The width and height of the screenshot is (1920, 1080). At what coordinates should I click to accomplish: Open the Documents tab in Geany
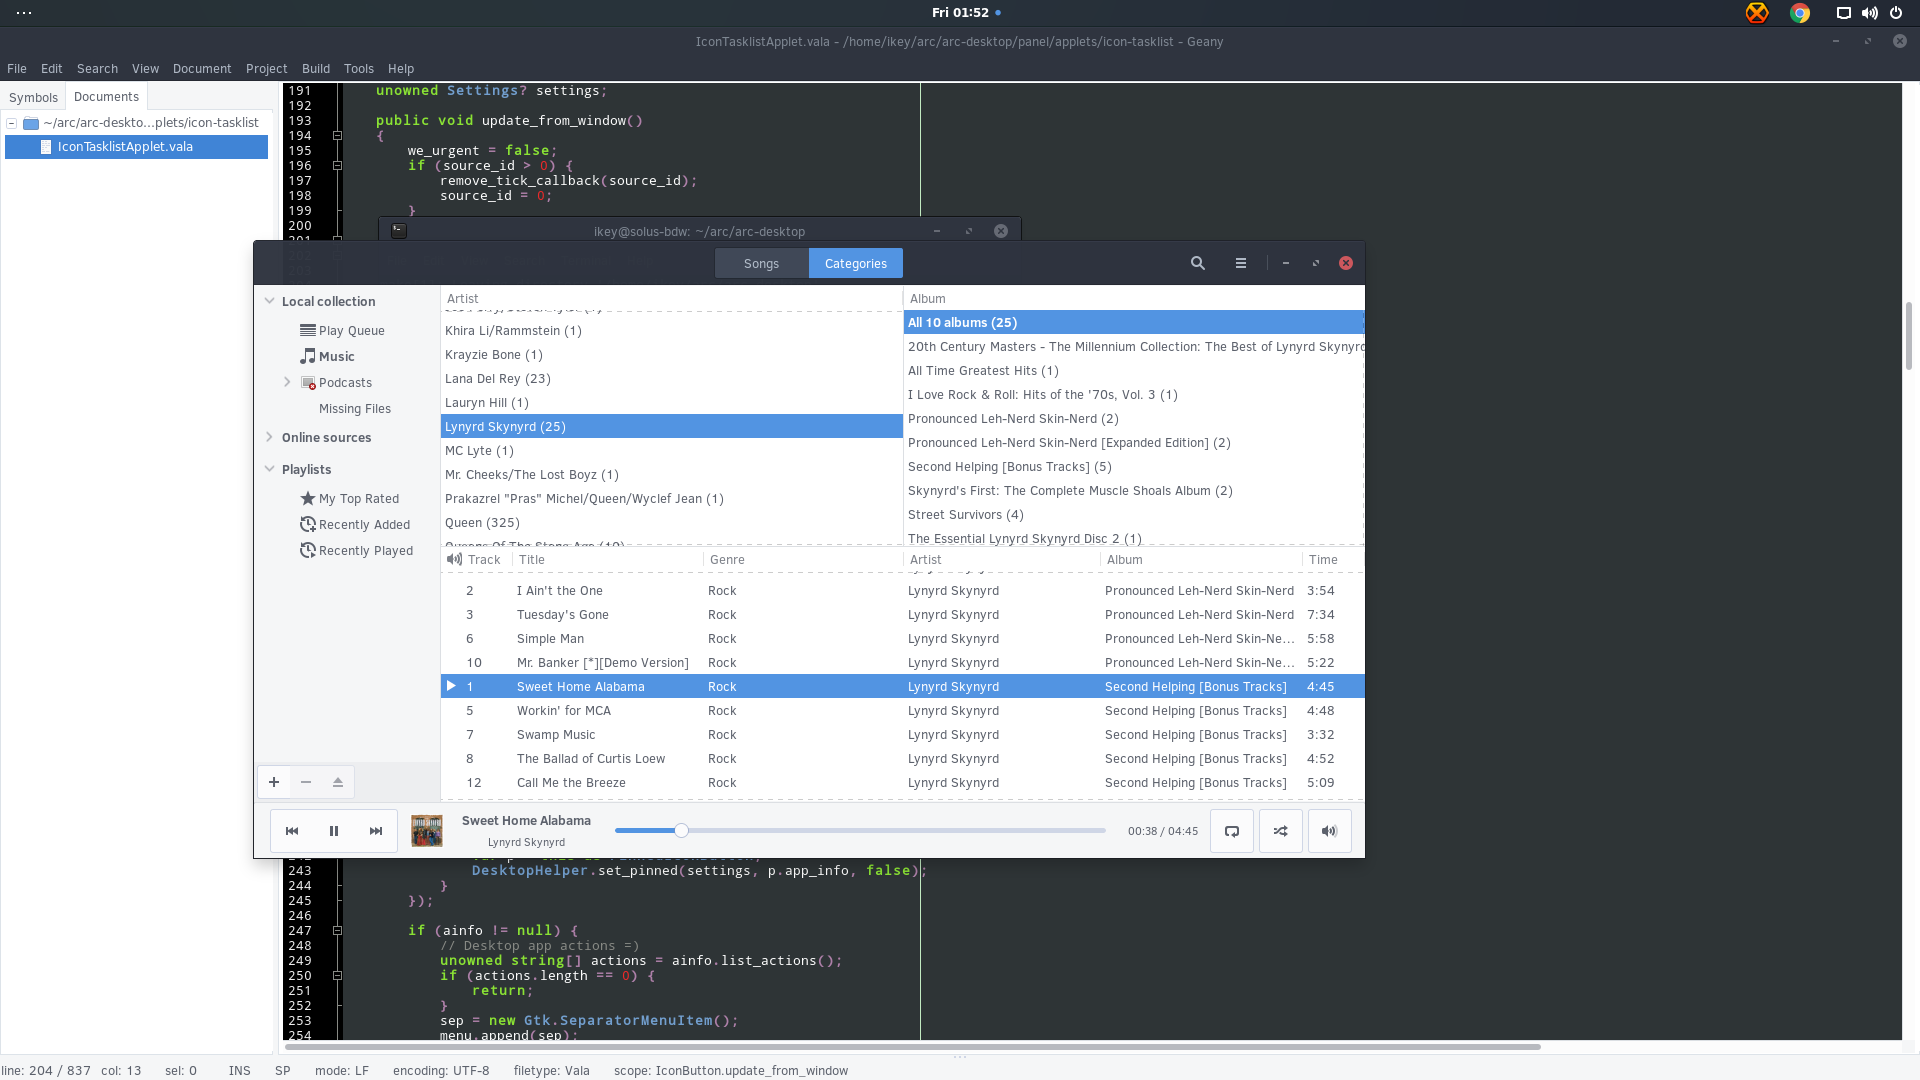[106, 97]
